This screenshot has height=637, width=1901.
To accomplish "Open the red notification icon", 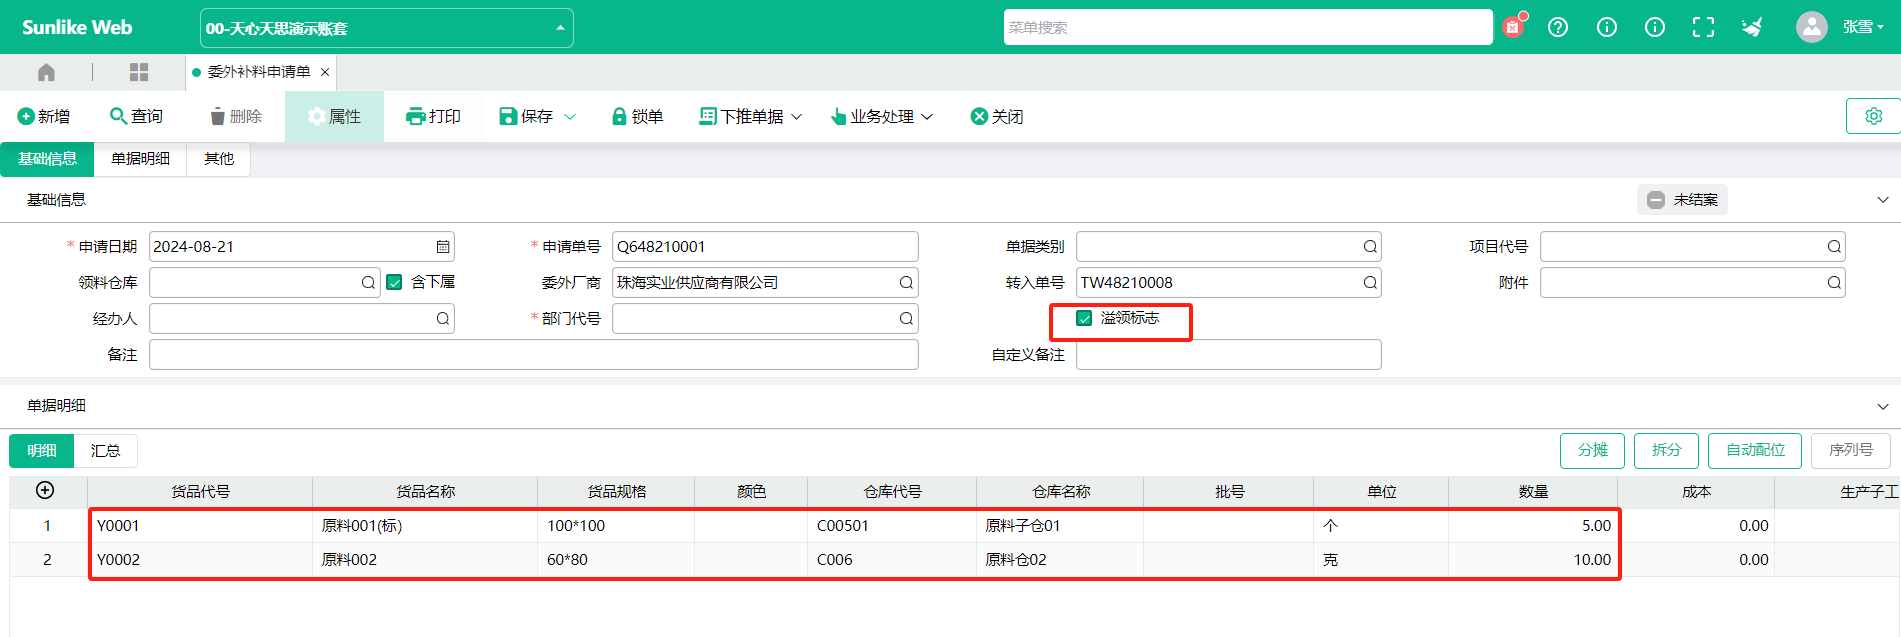I will pos(1513,27).
